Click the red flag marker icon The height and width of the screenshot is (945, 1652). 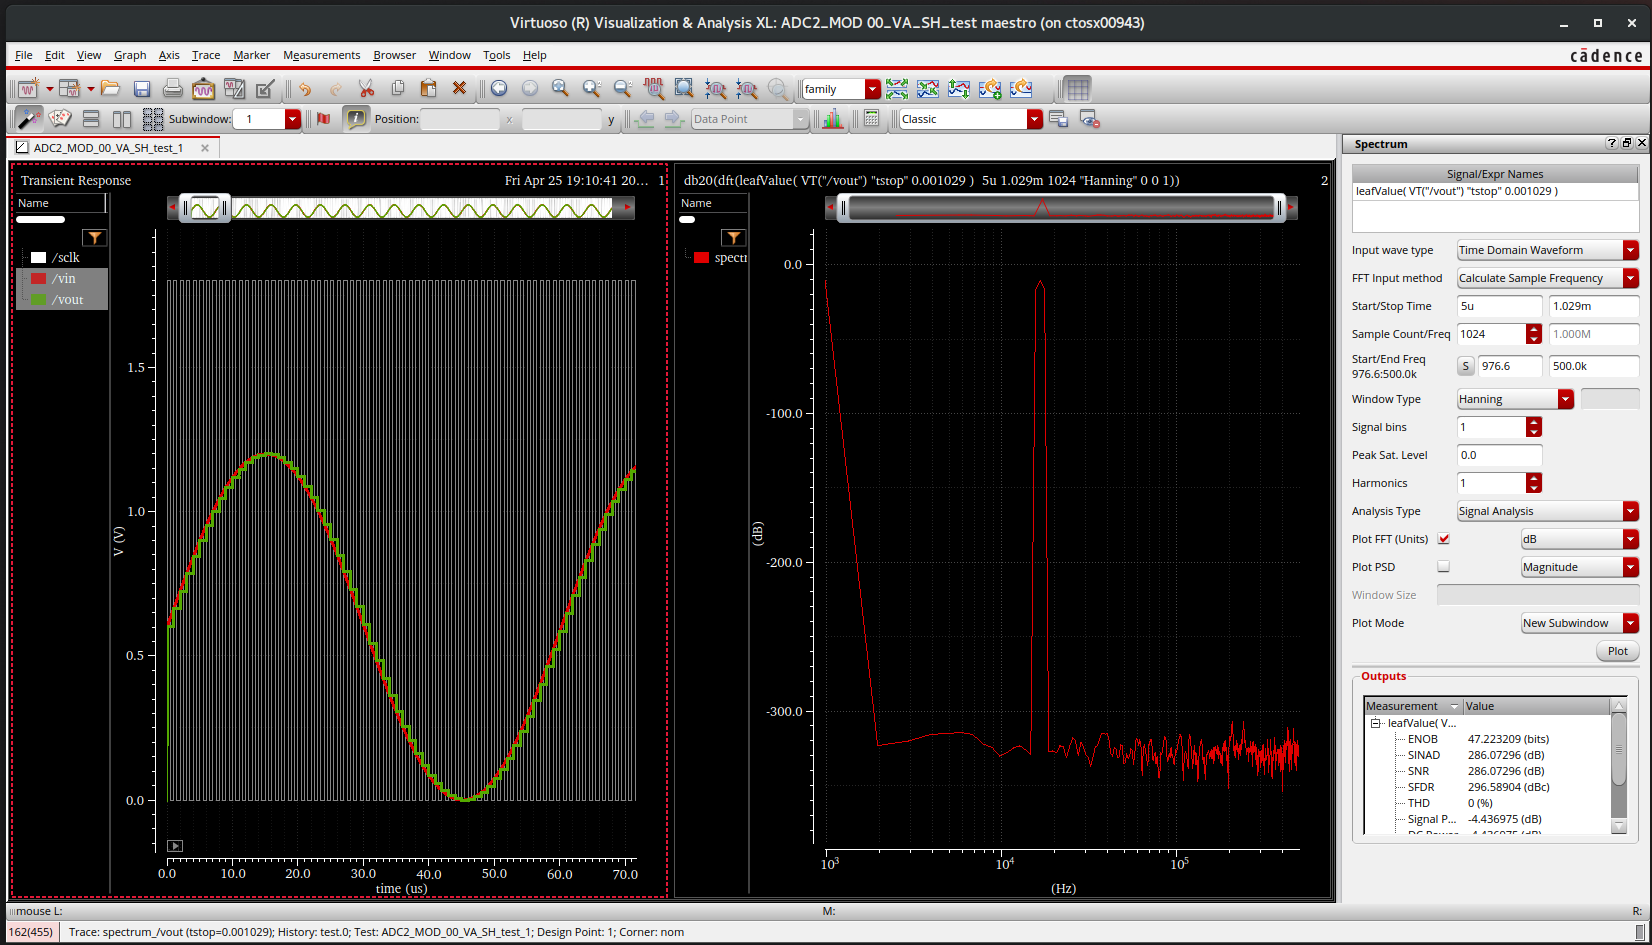(x=324, y=119)
